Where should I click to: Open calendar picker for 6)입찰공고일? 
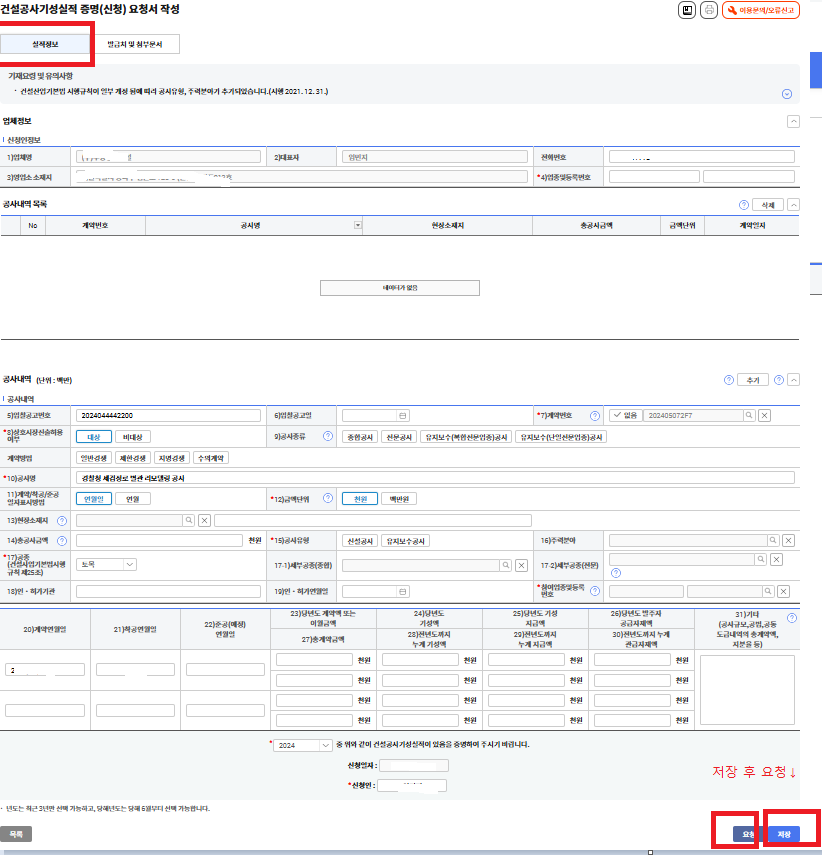click(403, 416)
